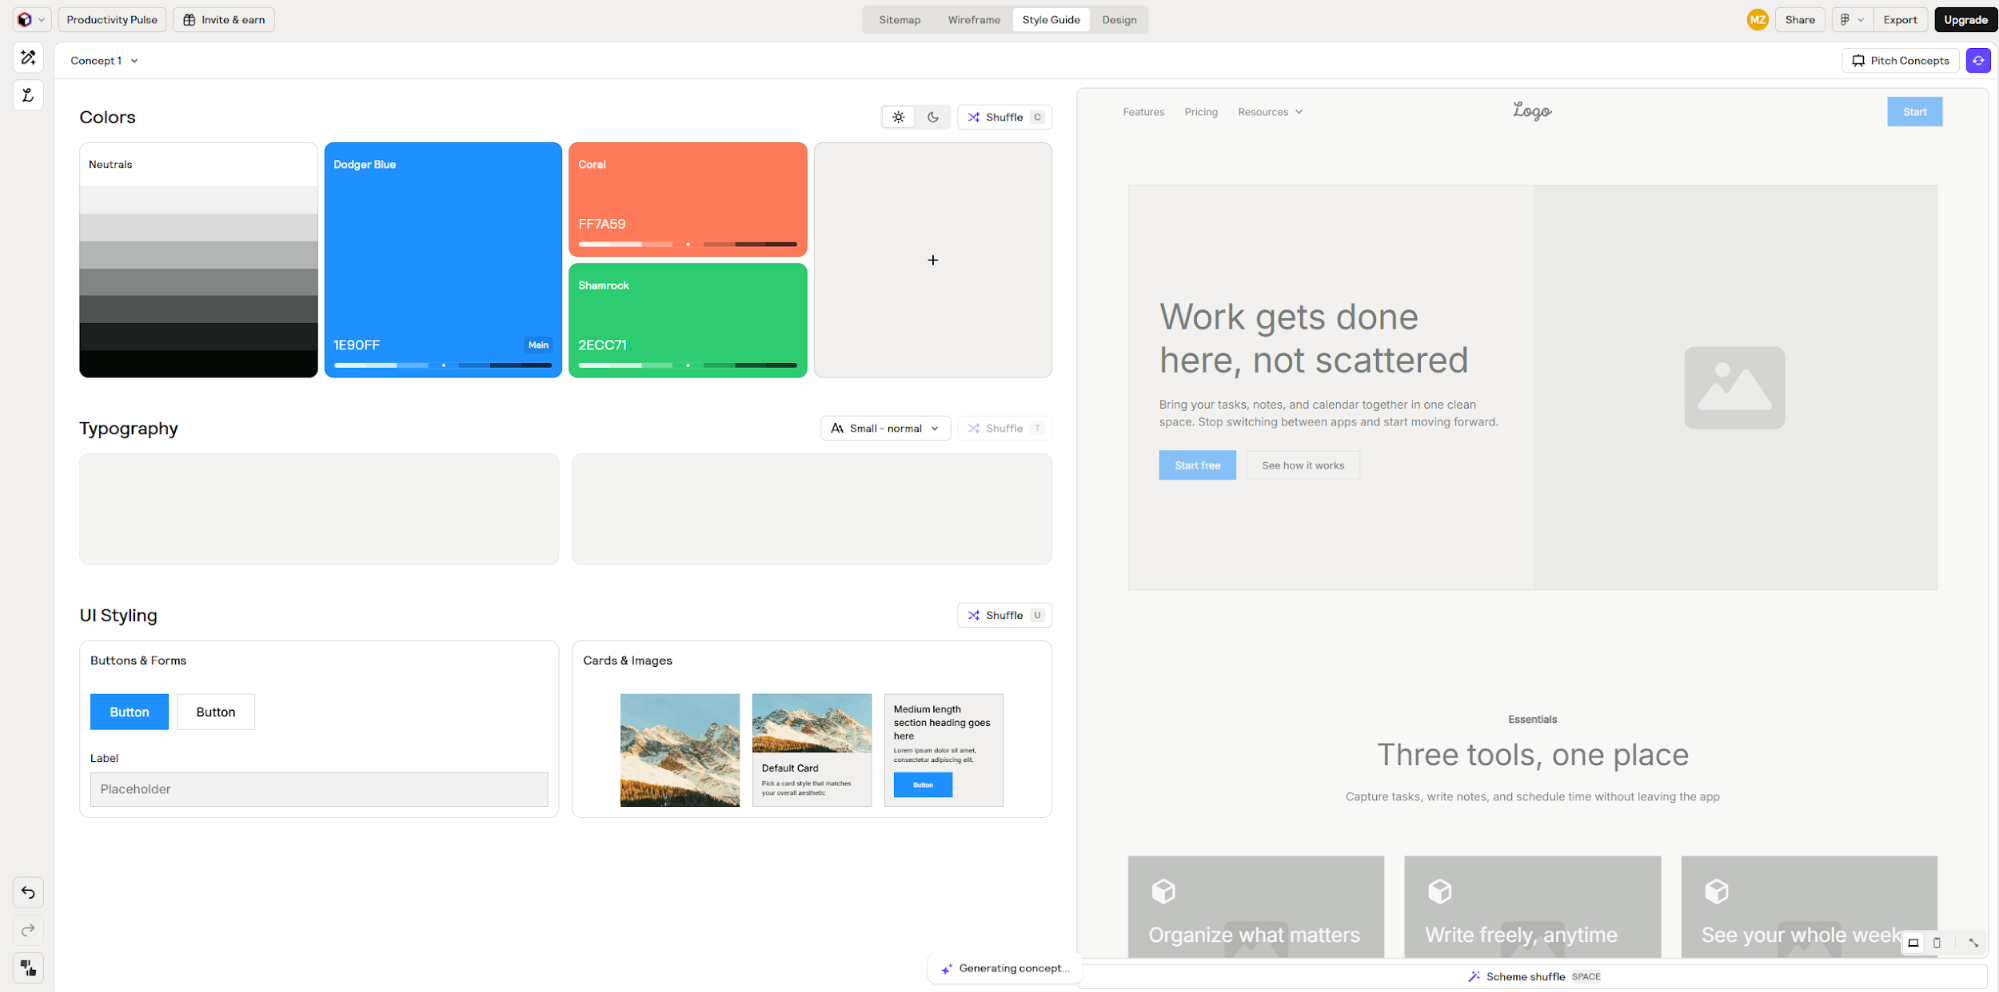The image size is (1999, 992).
Task: Open the Pitch Concepts panel
Action: pos(1899,60)
